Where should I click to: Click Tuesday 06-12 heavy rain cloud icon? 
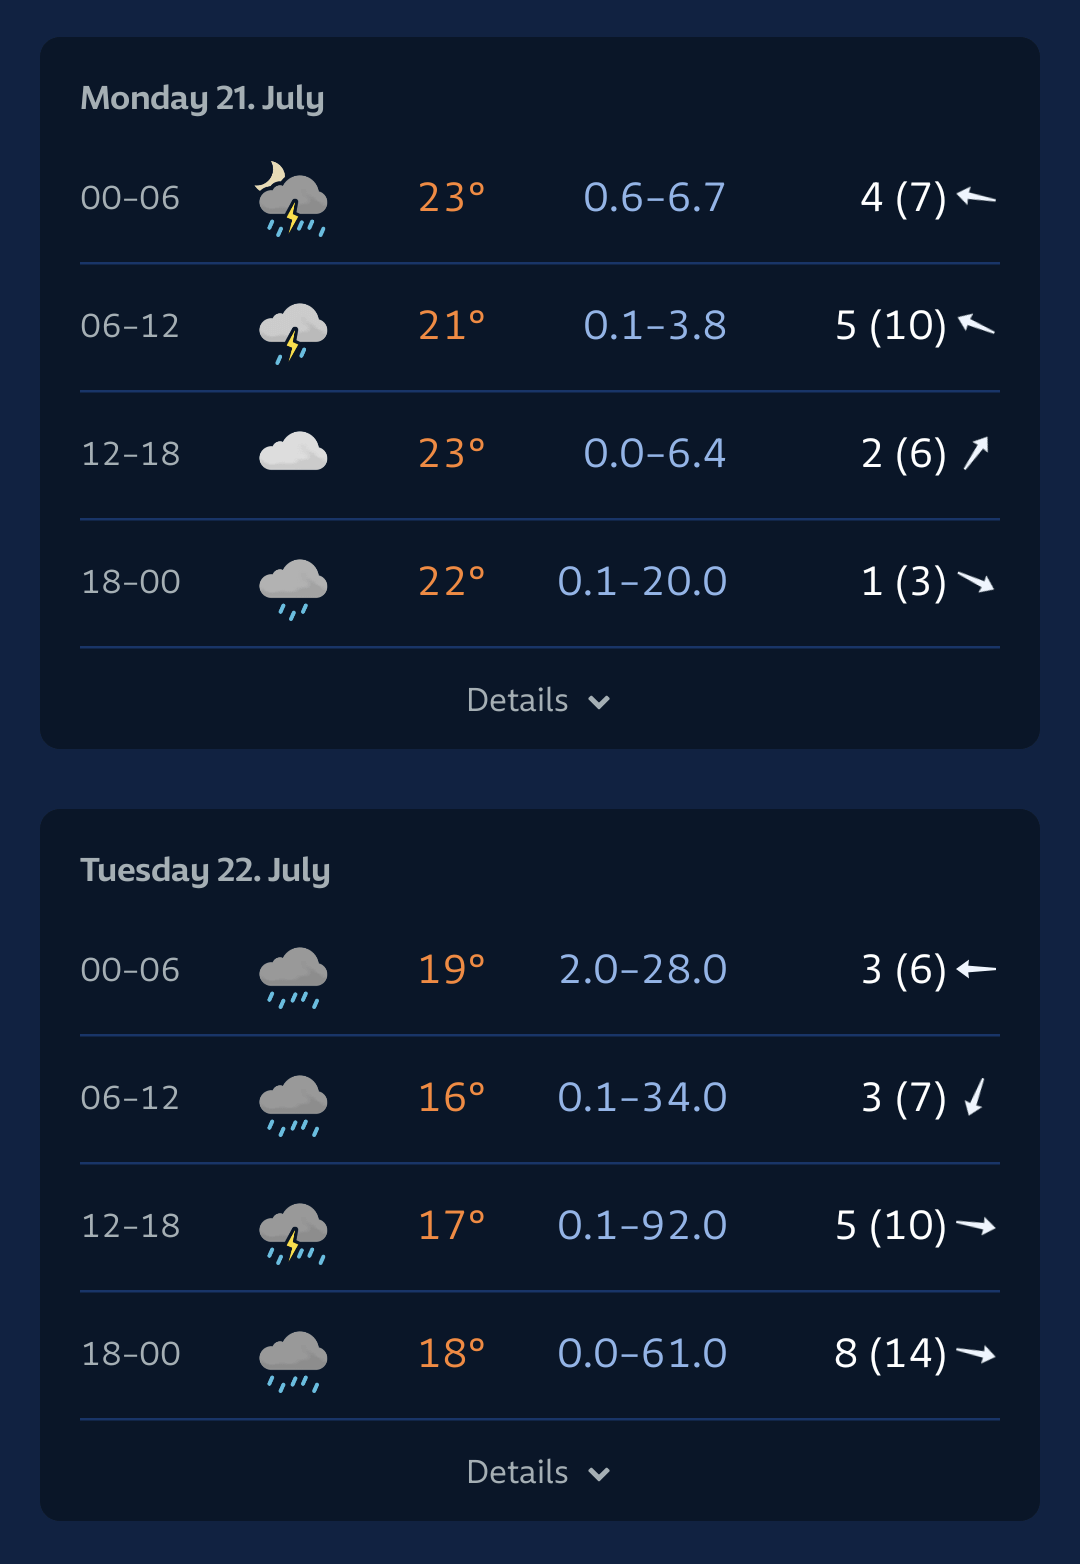click(x=293, y=1105)
